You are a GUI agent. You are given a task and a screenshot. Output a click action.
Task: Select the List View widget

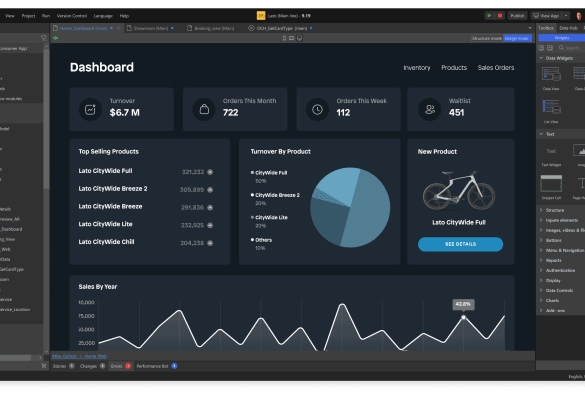click(x=551, y=111)
